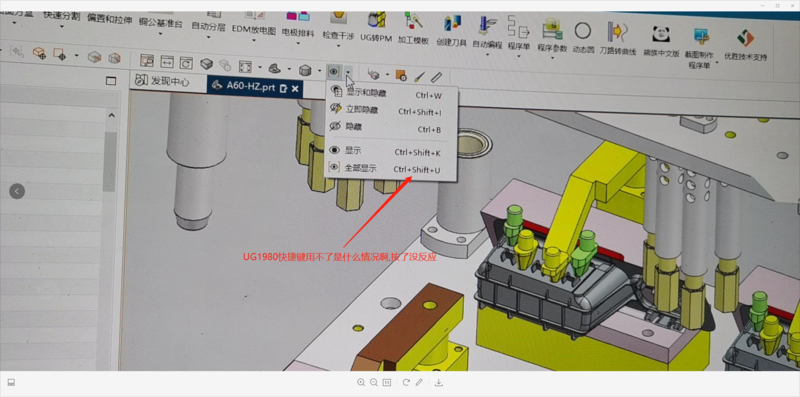Viewport: 800px width, 397px height.
Task: Expand the 自动编程 dropdown arrow
Action: coord(487,55)
